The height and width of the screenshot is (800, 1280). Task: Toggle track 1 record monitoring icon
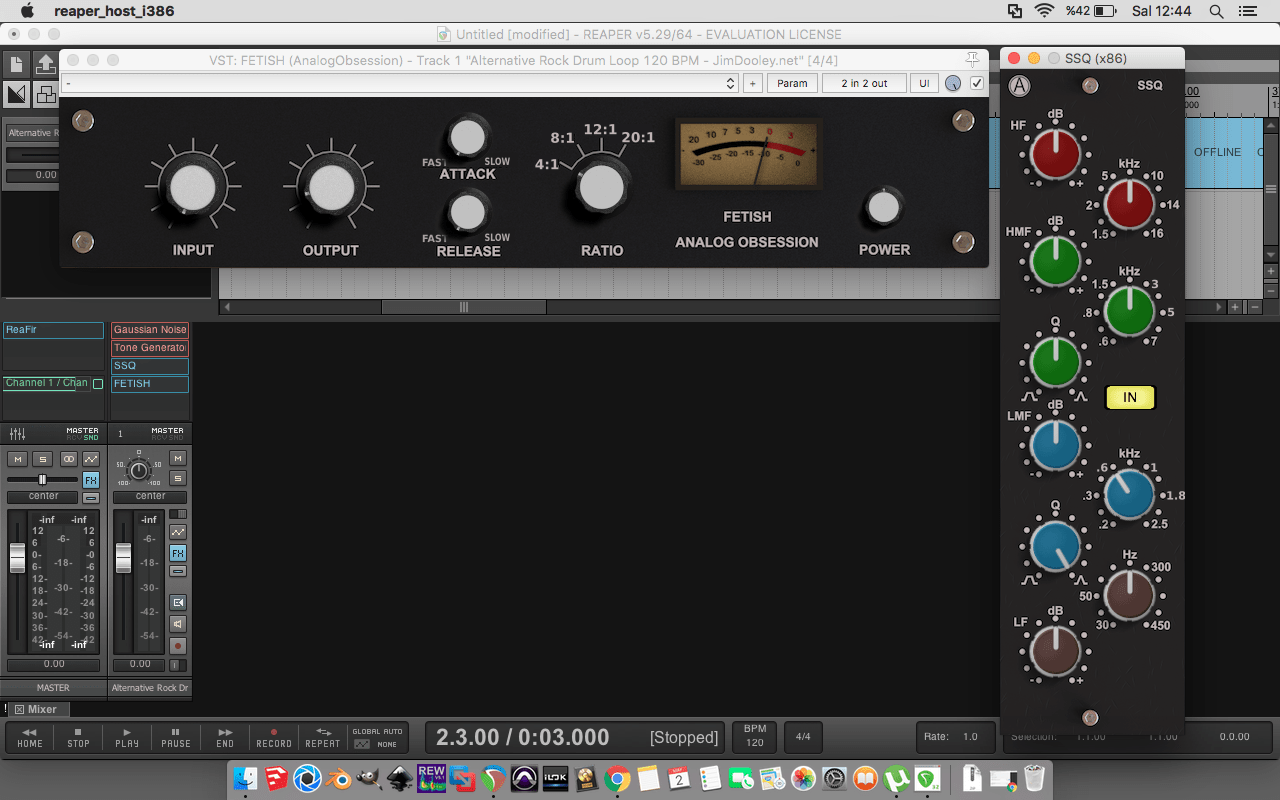pos(178,624)
